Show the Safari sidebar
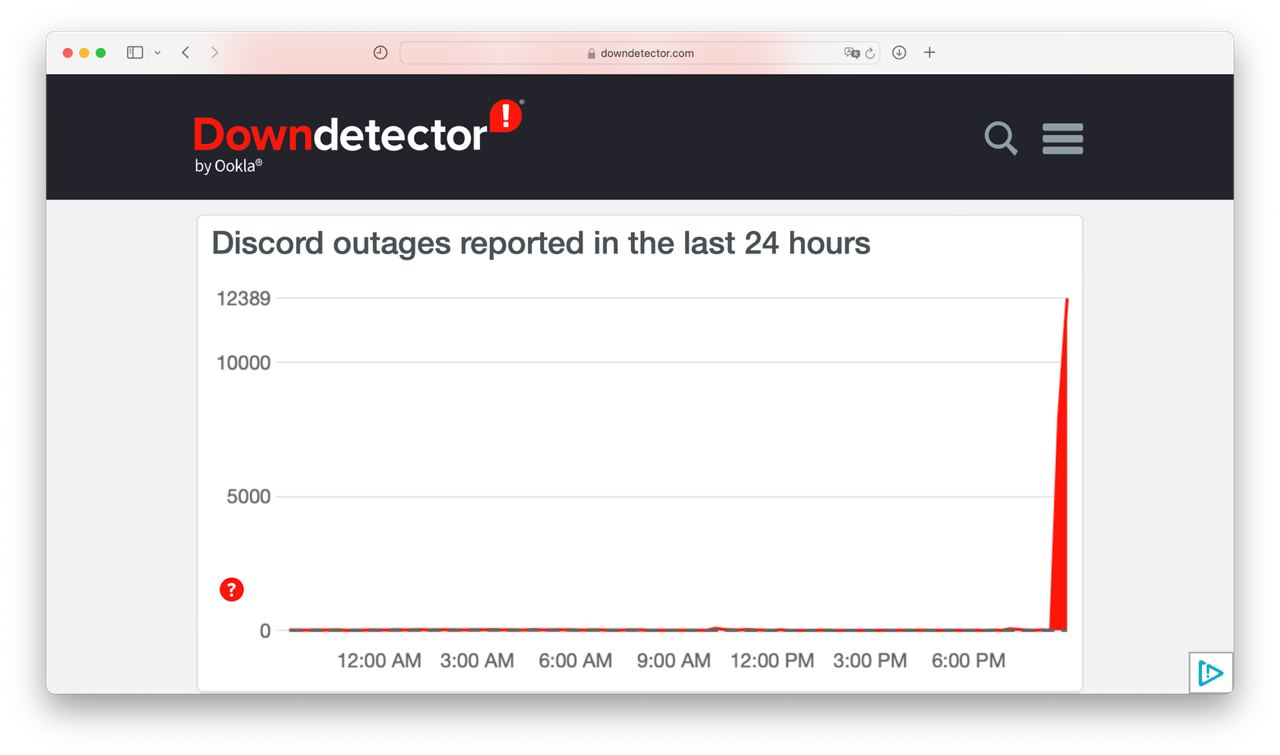 (135, 53)
